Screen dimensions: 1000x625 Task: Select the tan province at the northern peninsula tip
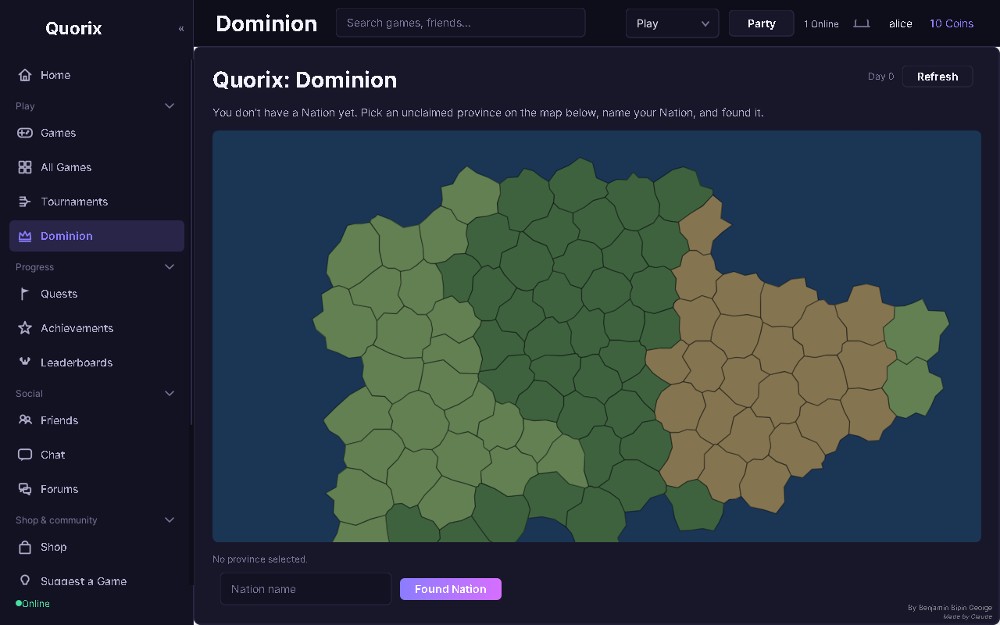tap(702, 225)
